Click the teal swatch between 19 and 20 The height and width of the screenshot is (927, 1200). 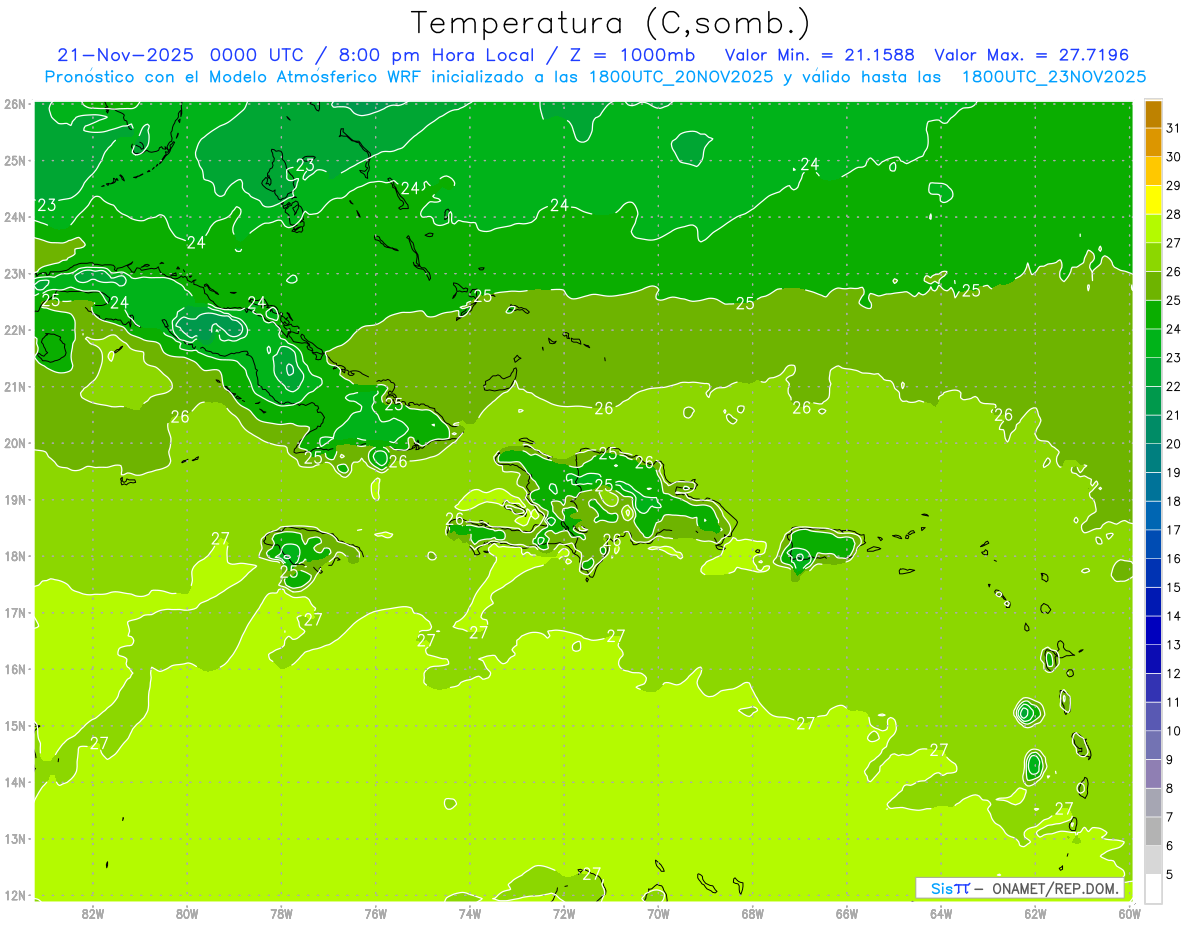coord(1154,458)
